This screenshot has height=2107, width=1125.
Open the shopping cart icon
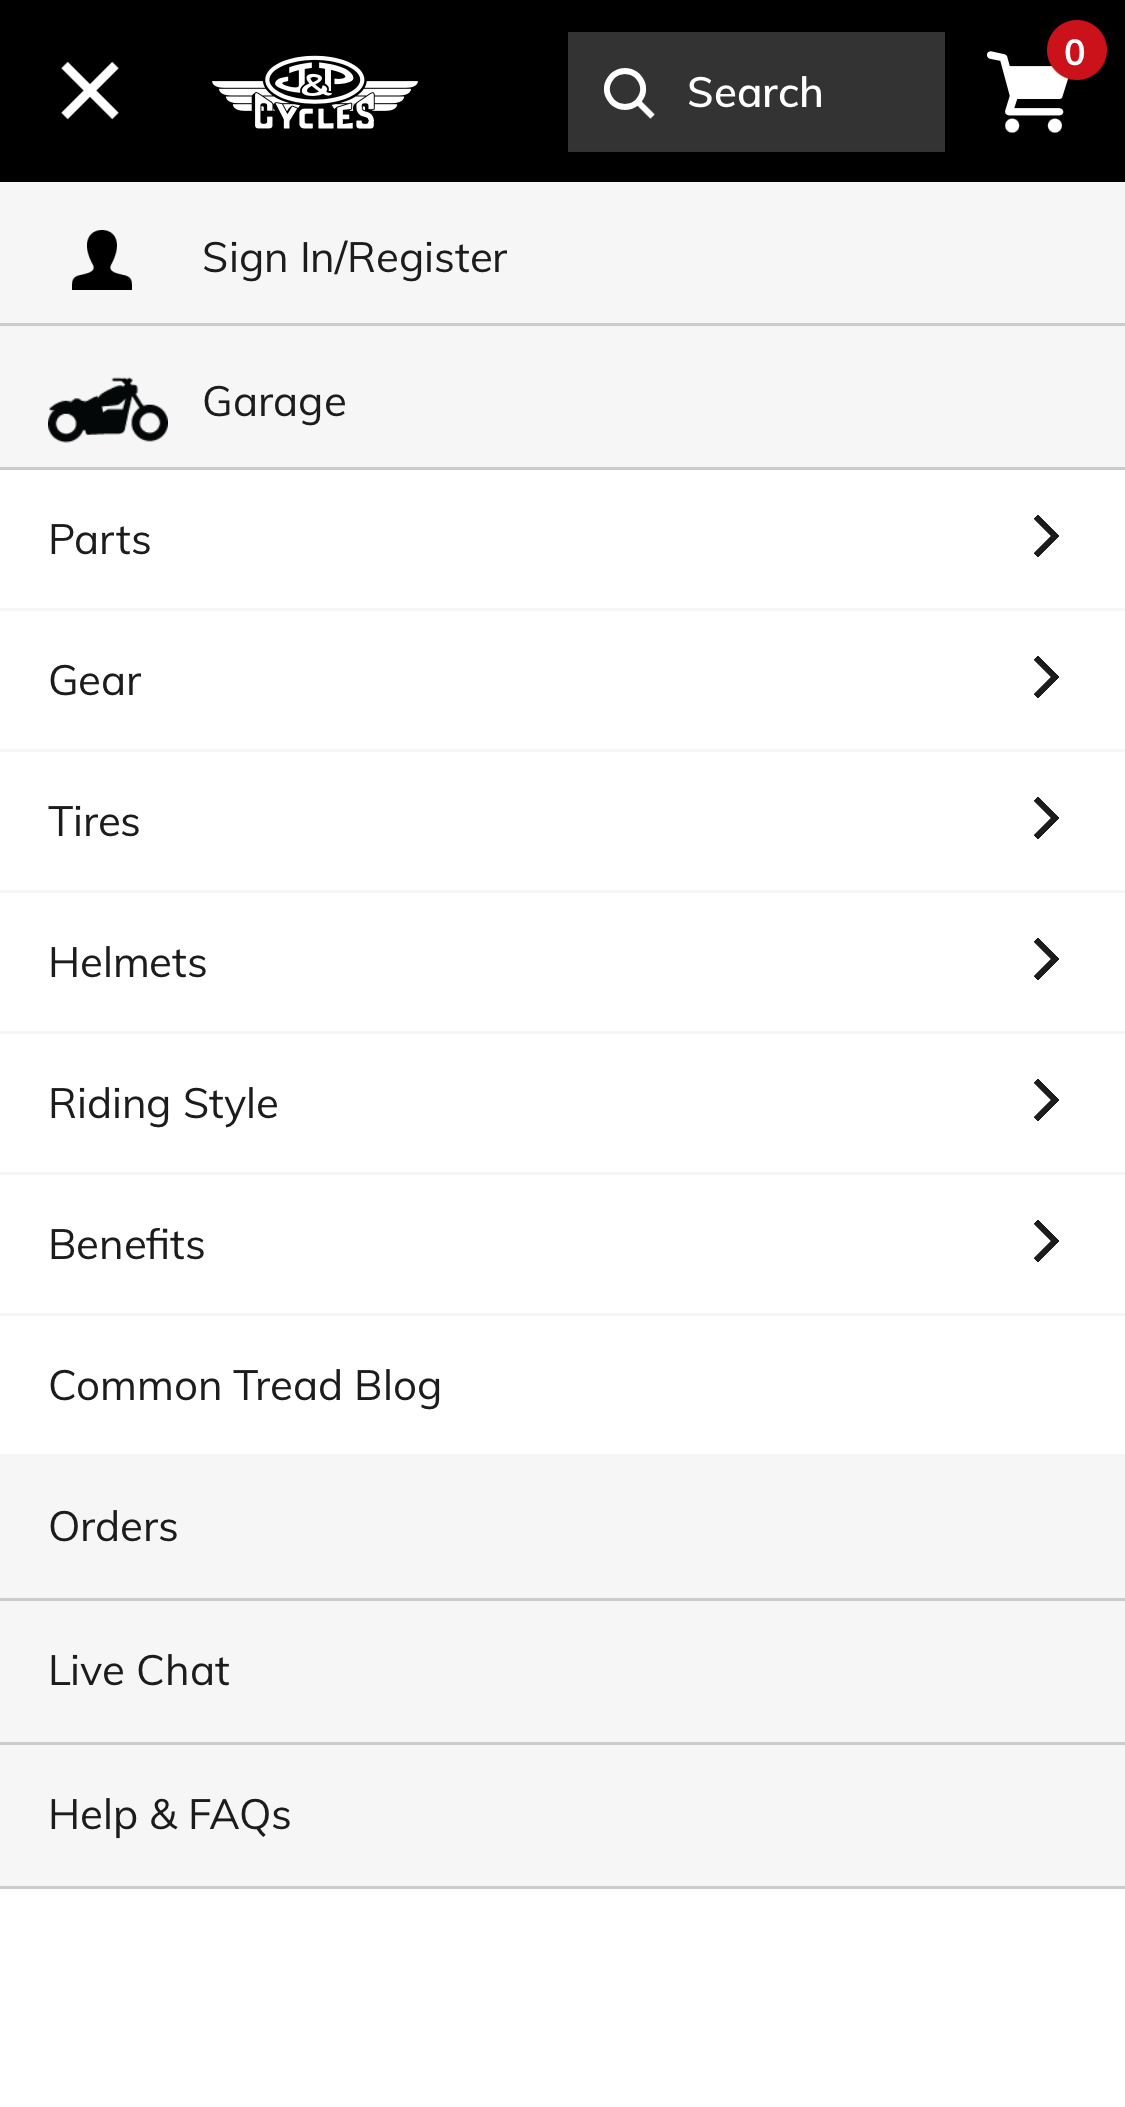click(1029, 95)
